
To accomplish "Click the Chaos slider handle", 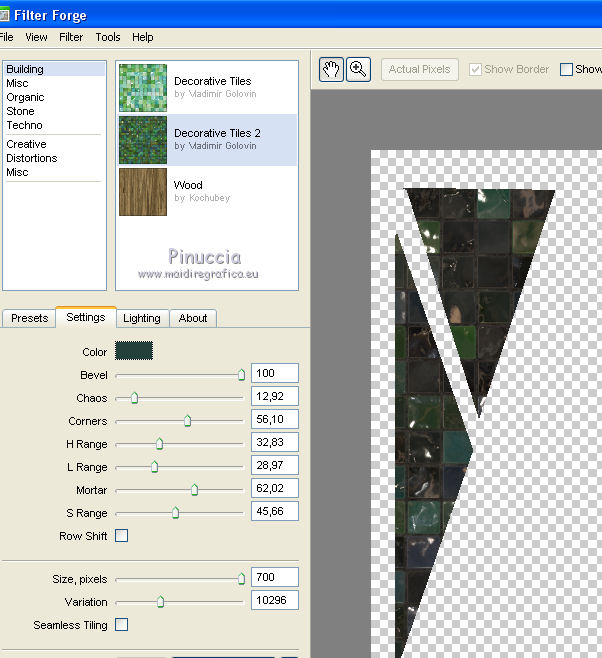I will click(x=134, y=398).
